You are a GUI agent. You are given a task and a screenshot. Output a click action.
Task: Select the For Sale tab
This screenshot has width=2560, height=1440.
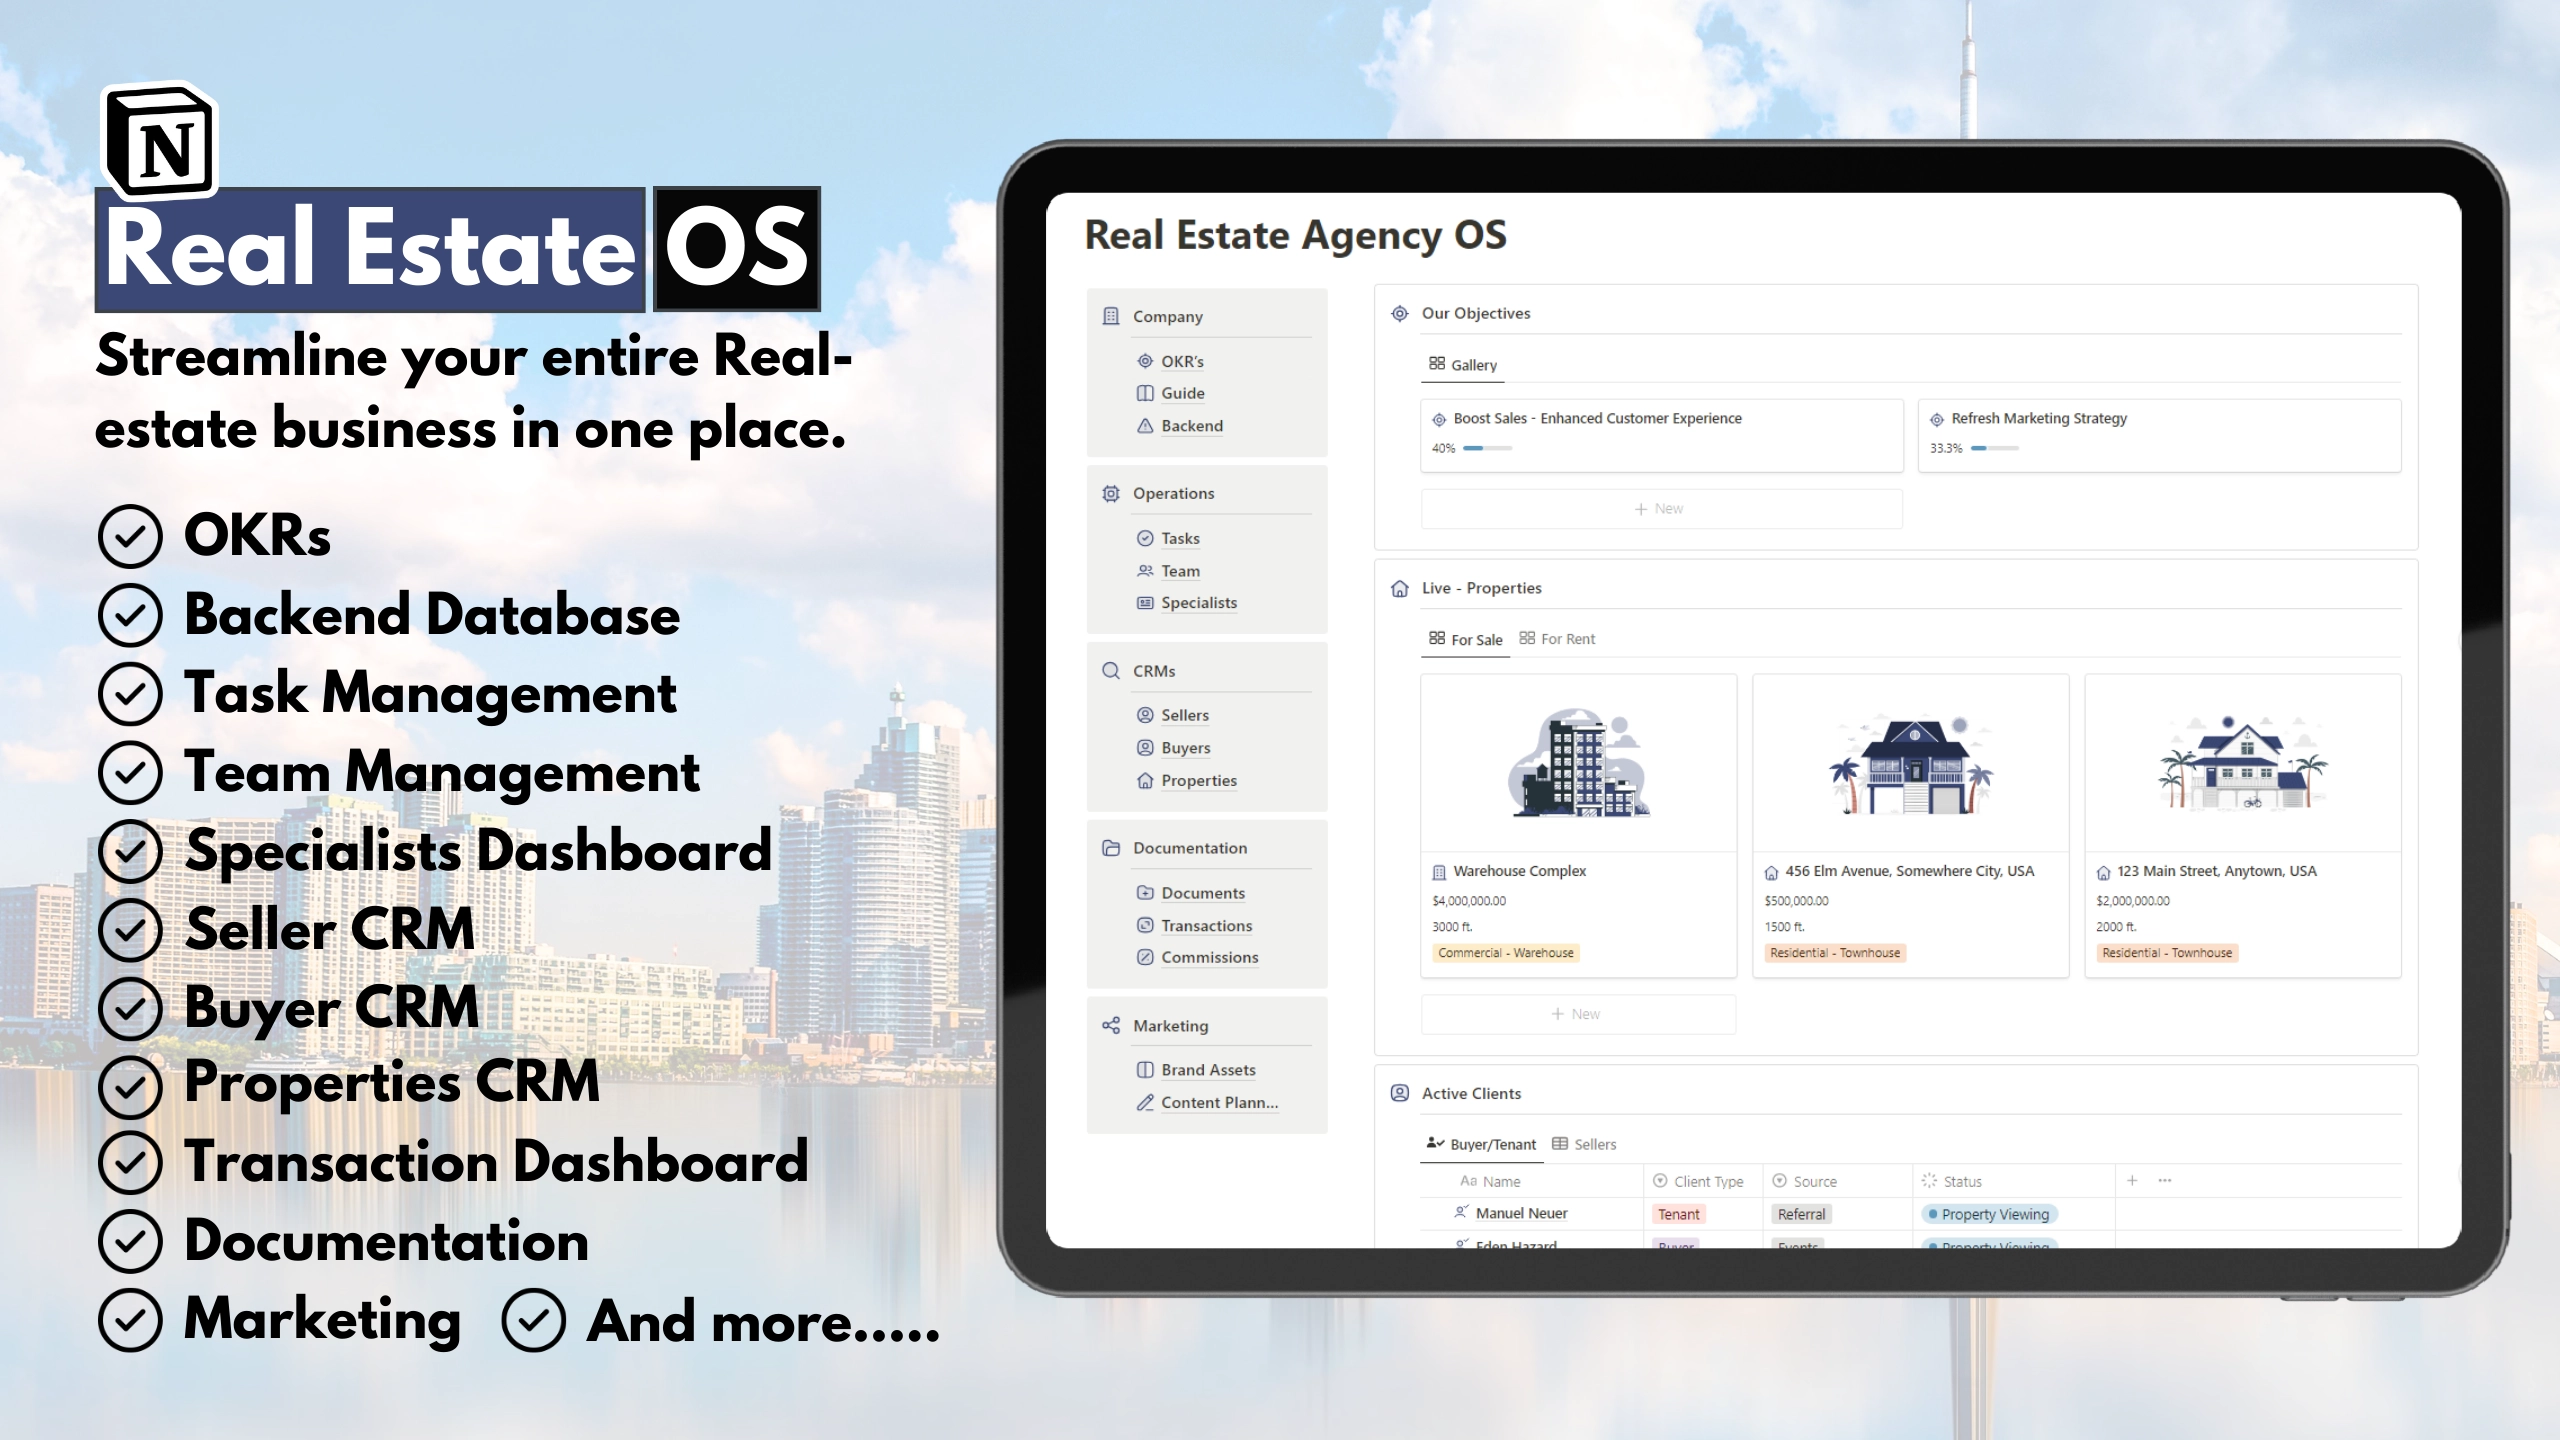tap(1473, 636)
